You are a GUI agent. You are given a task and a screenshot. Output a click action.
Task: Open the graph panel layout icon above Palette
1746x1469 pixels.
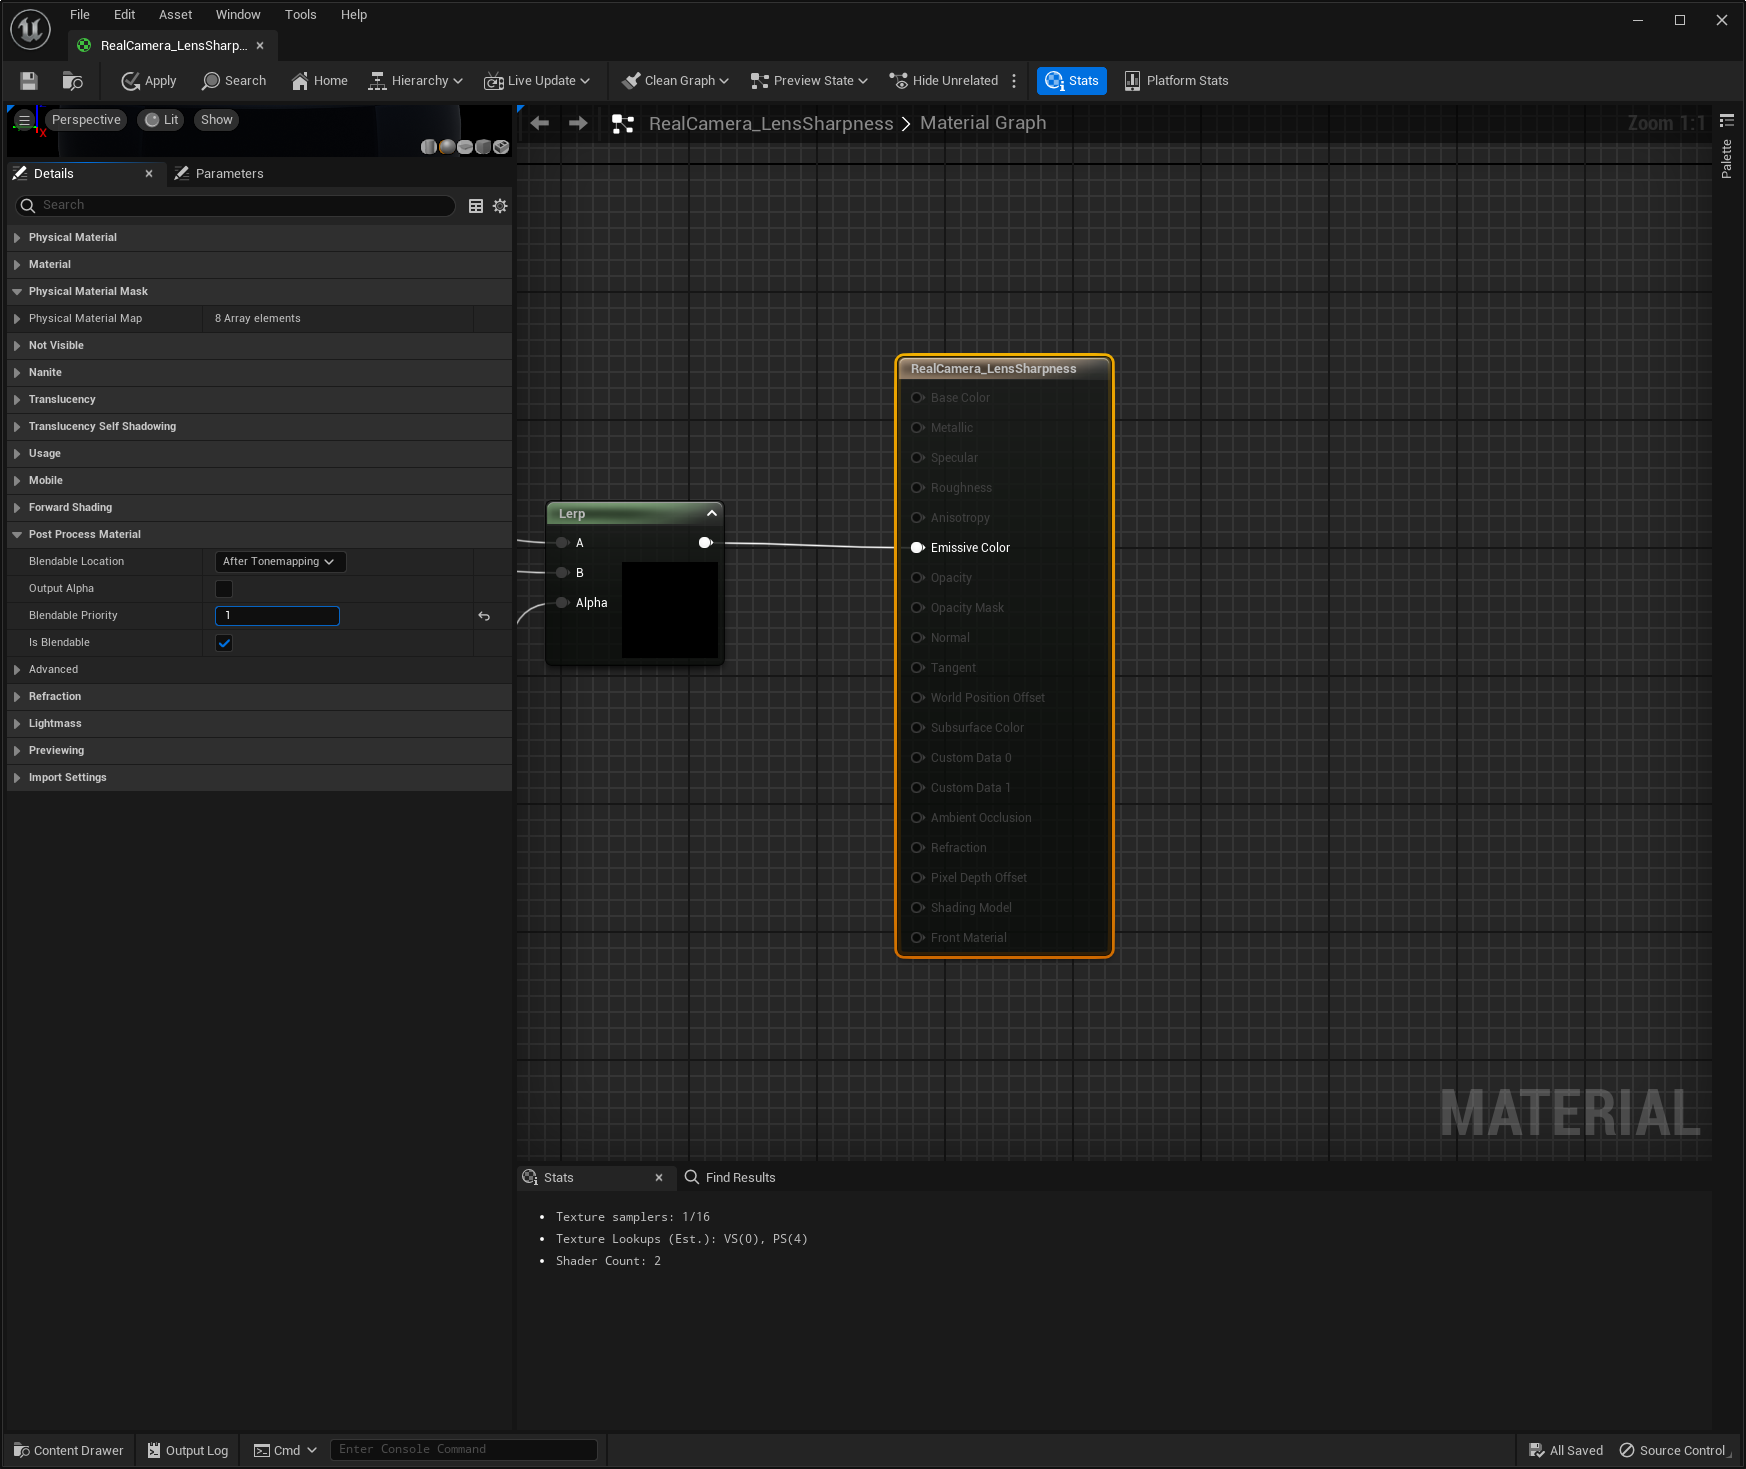pos(1727,121)
